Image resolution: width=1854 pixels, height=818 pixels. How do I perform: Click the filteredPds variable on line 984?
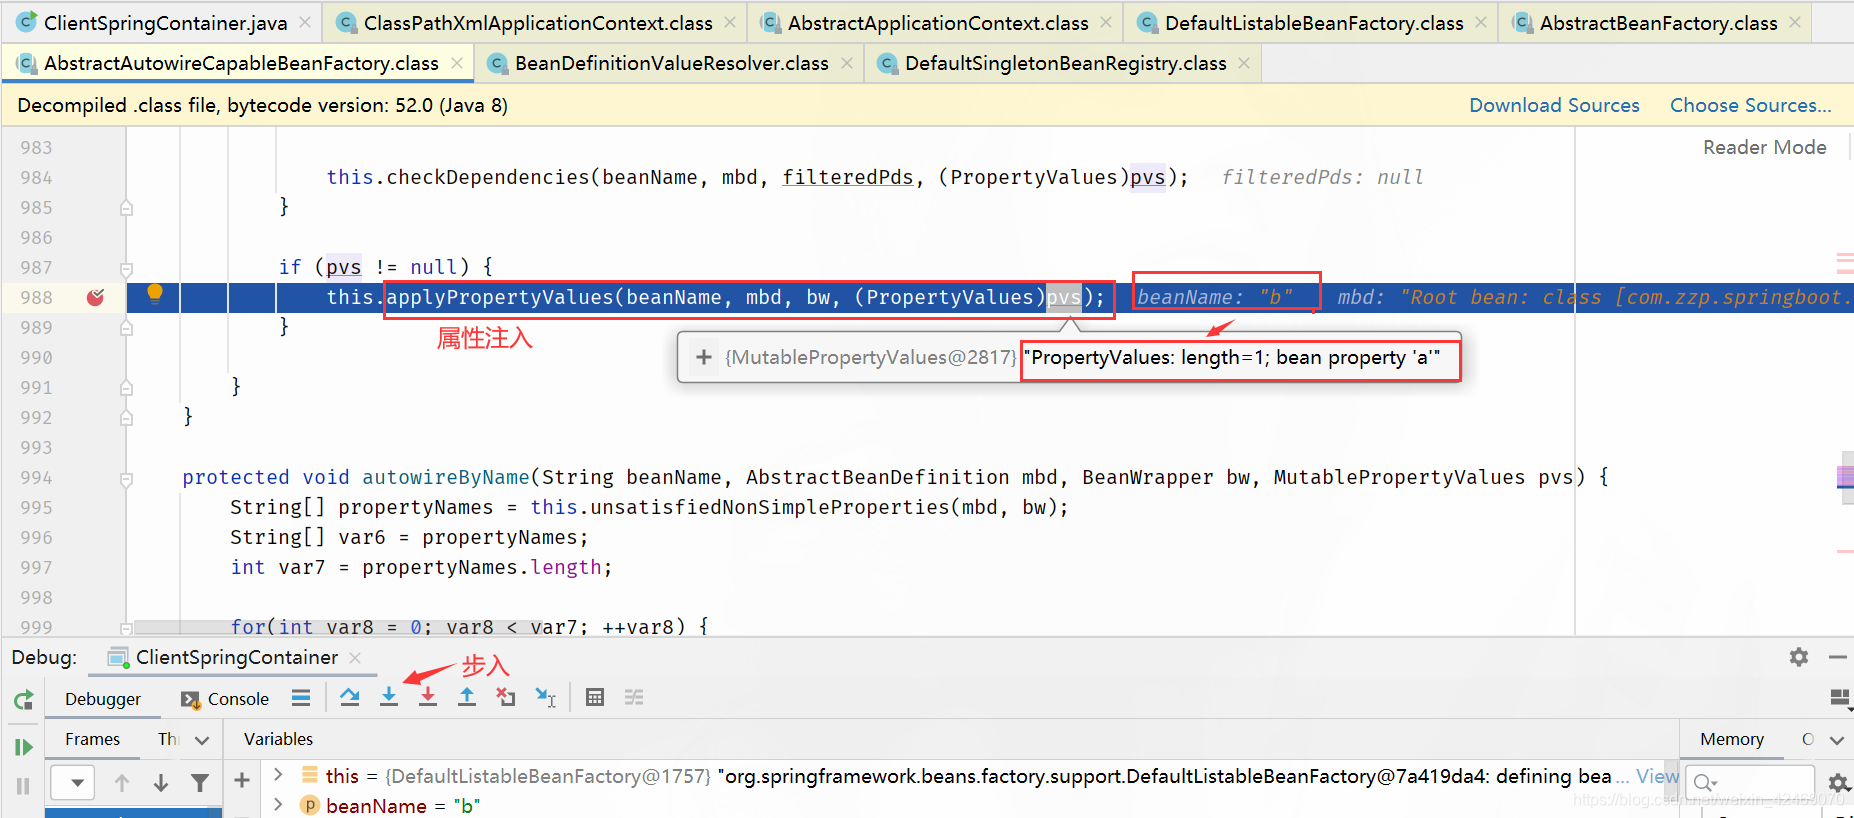pos(848,177)
